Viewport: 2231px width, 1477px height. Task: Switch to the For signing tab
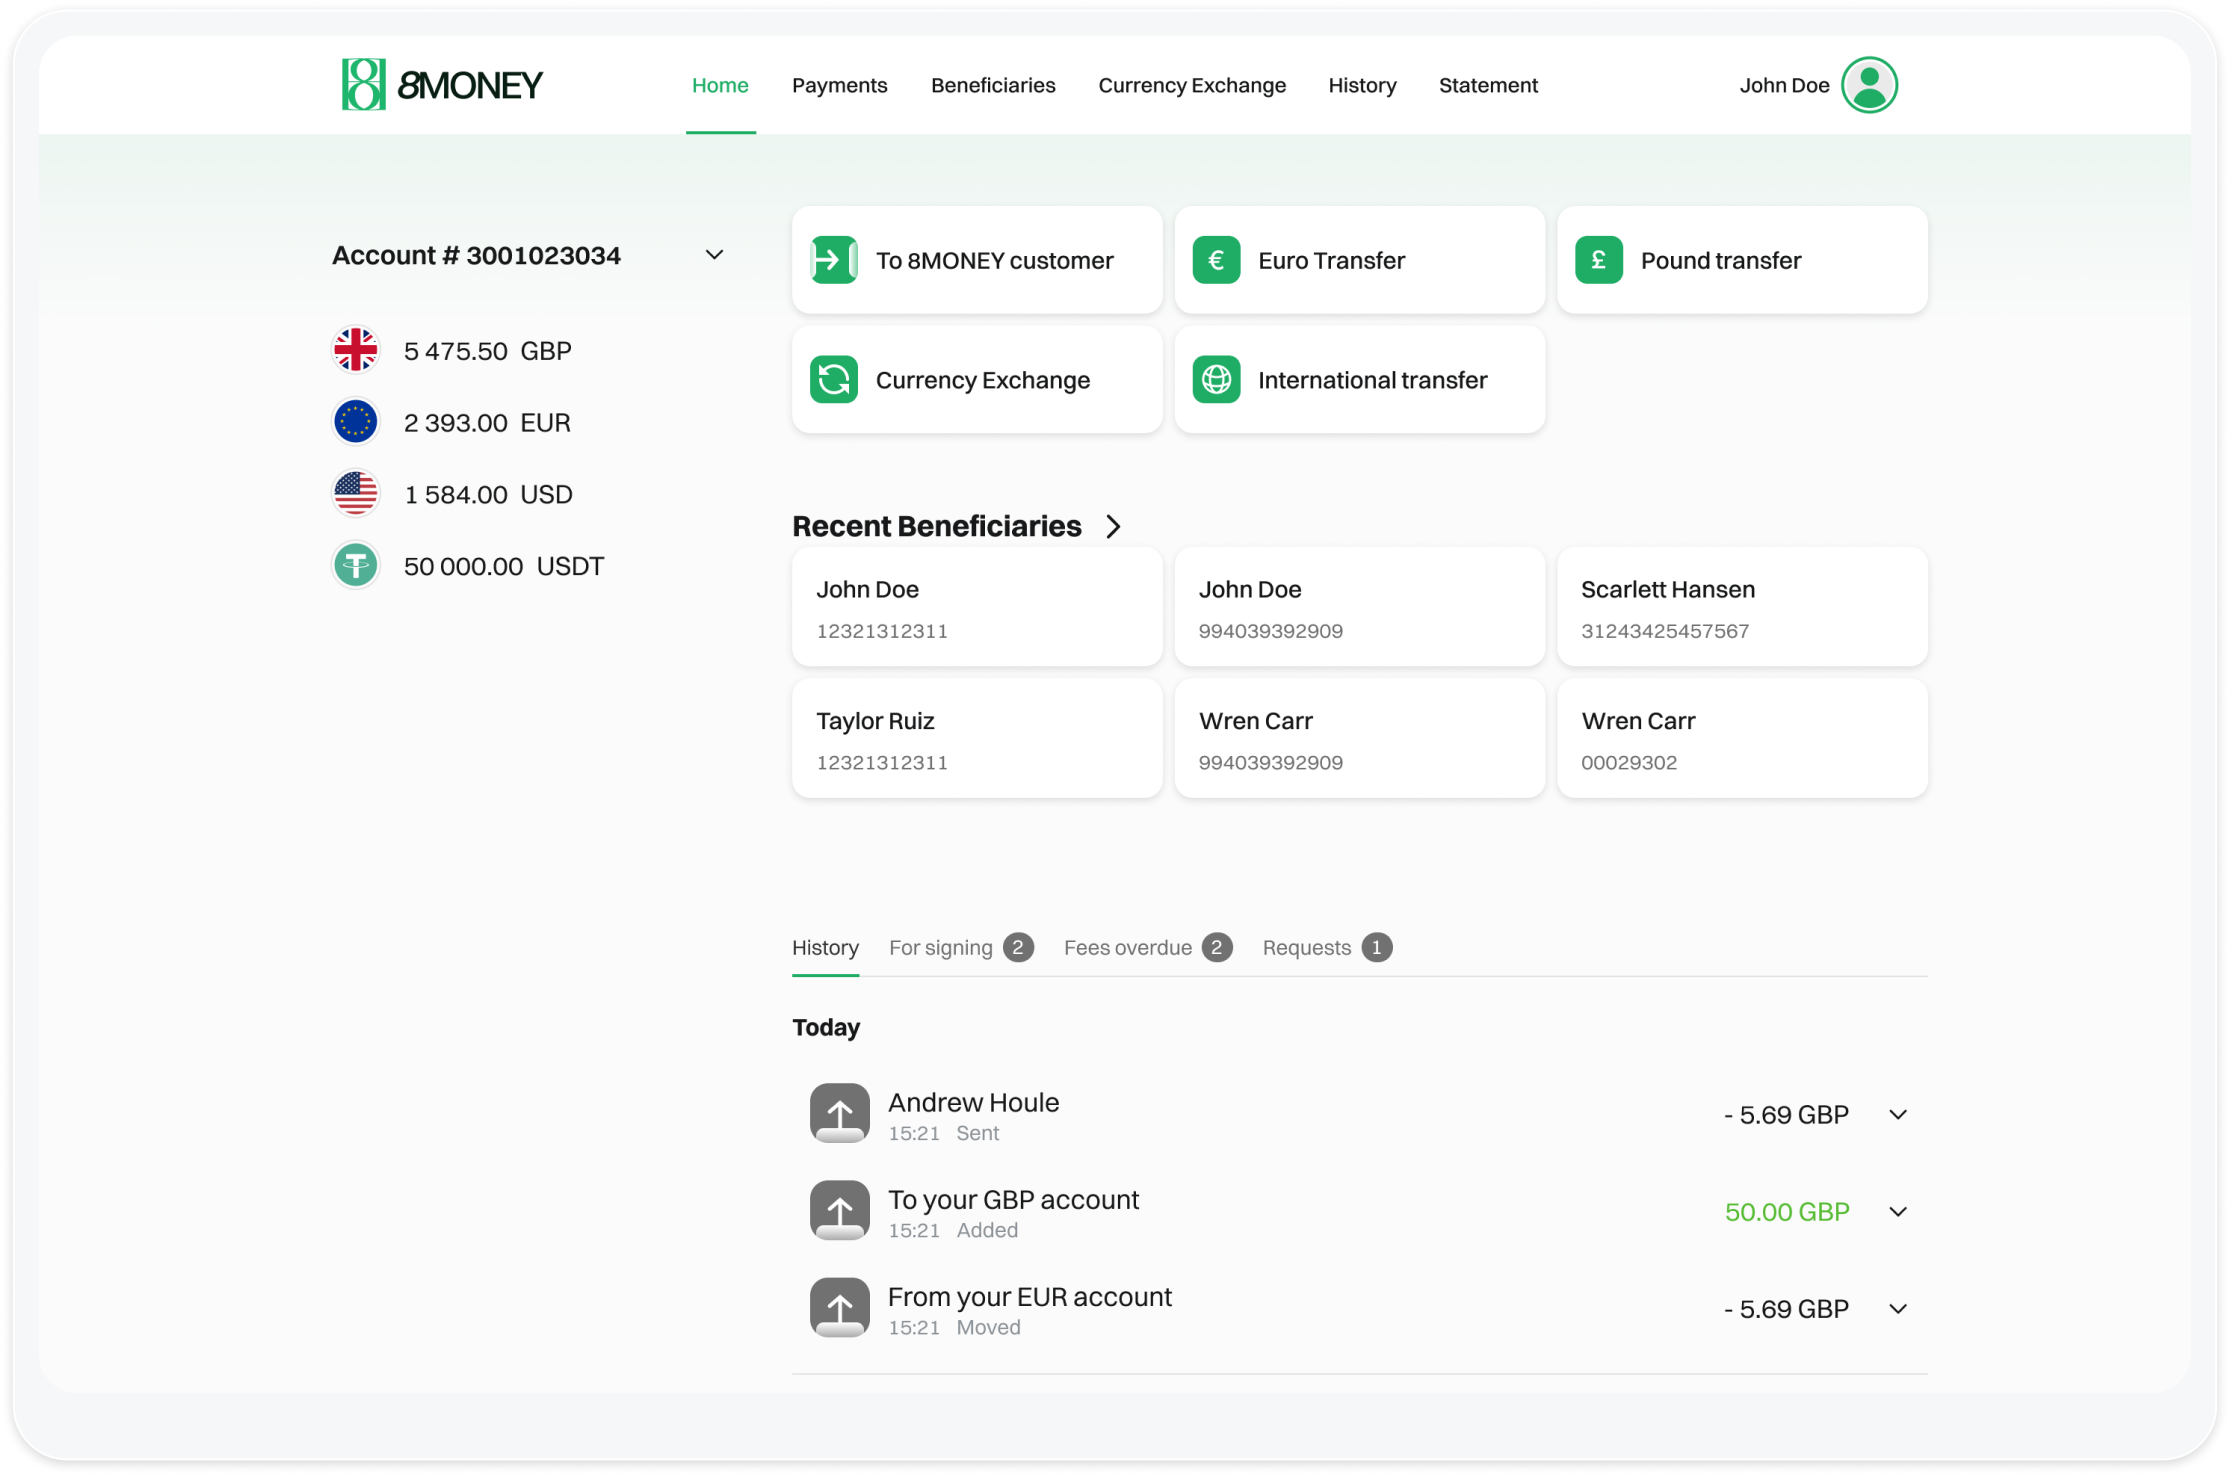click(x=961, y=947)
